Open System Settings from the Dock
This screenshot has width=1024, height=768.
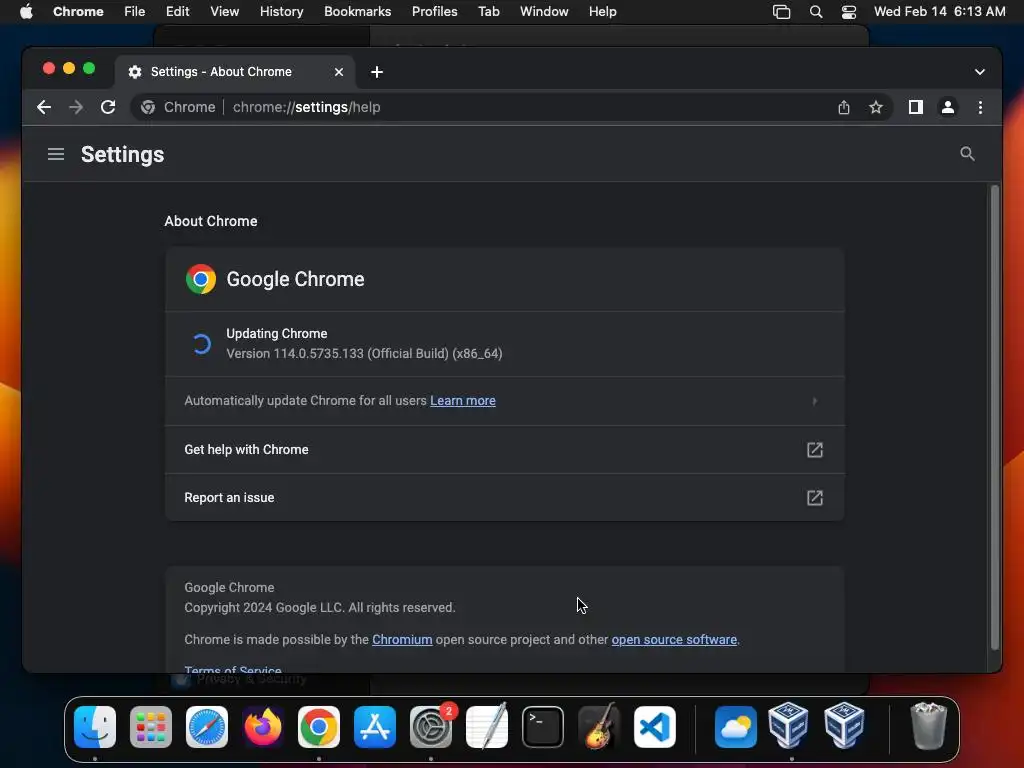[431, 727]
